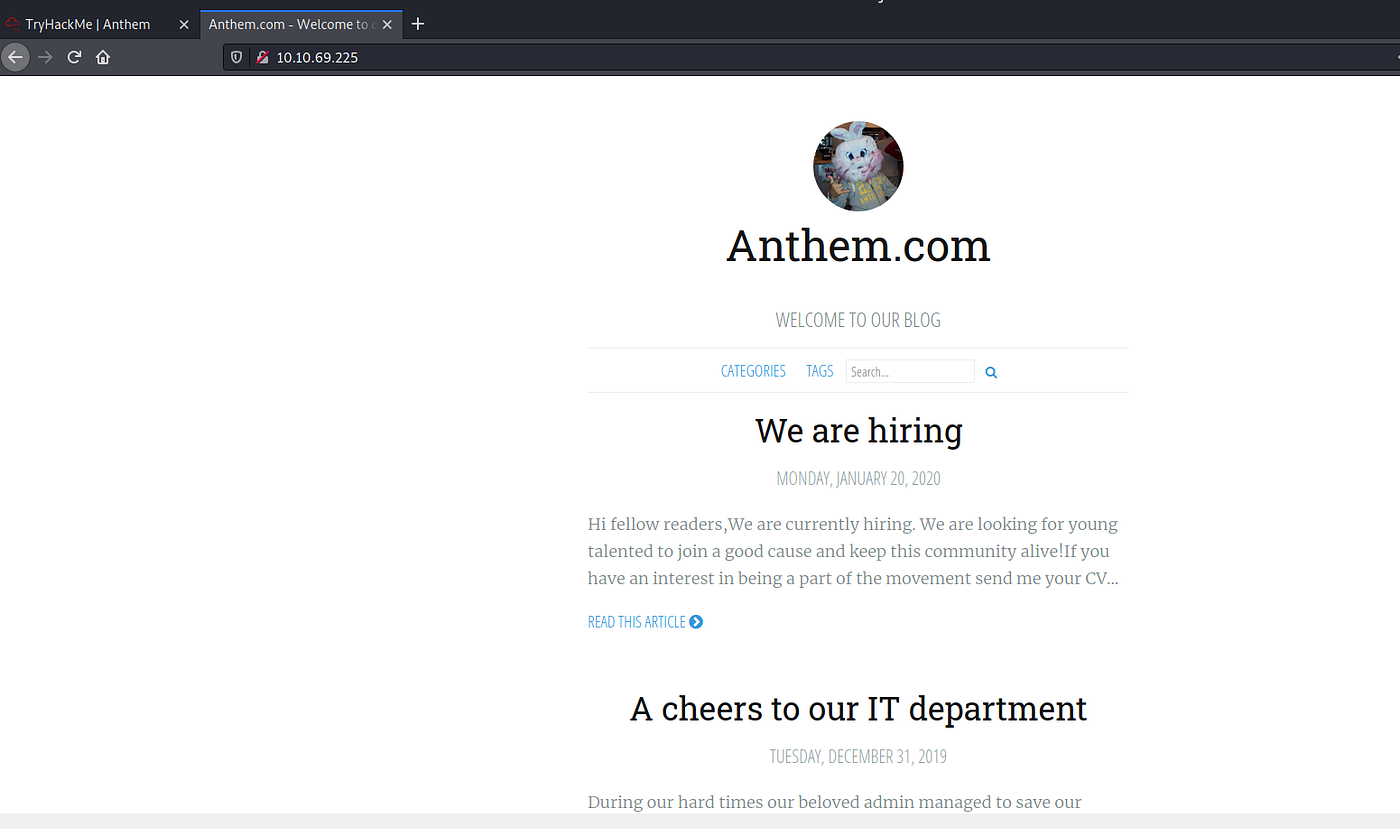Viewport: 1400px width, 829px height.
Task: Switch to the TryHackMe | Anthem tab
Action: 98,24
